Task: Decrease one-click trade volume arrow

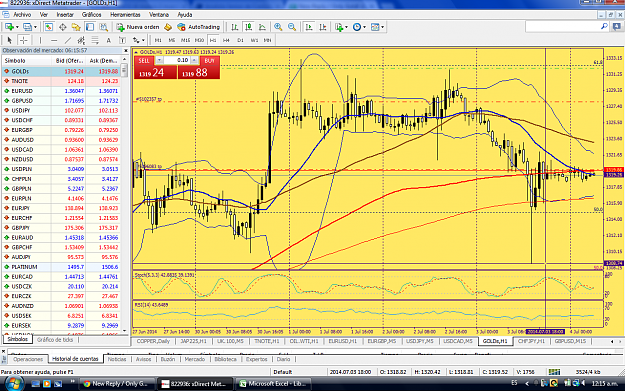Action: pos(159,60)
